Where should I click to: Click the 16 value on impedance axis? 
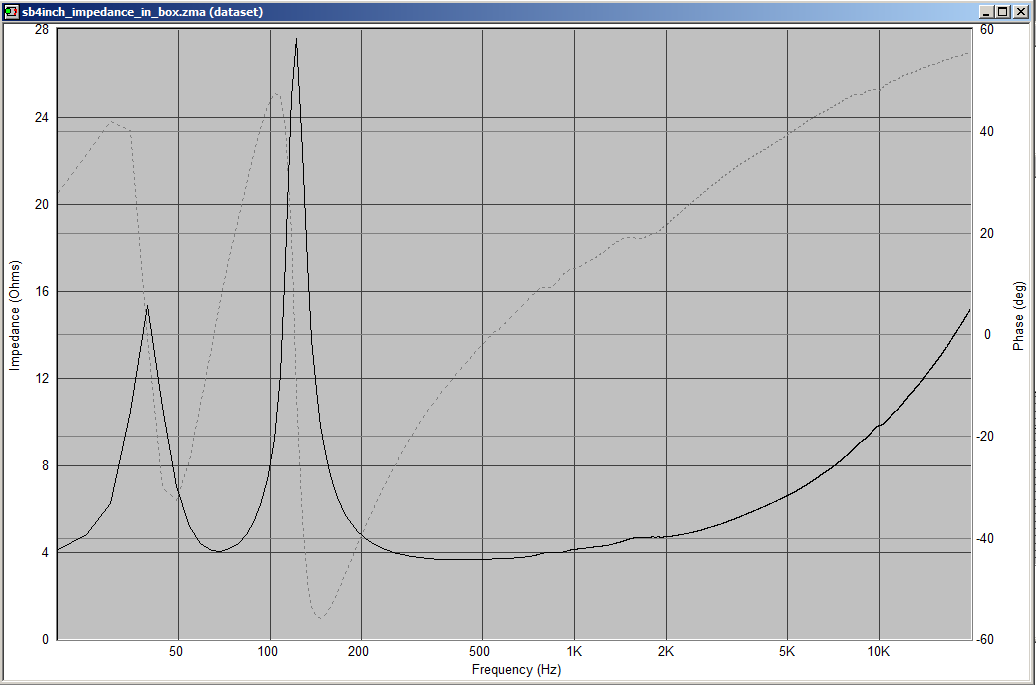click(x=42, y=291)
